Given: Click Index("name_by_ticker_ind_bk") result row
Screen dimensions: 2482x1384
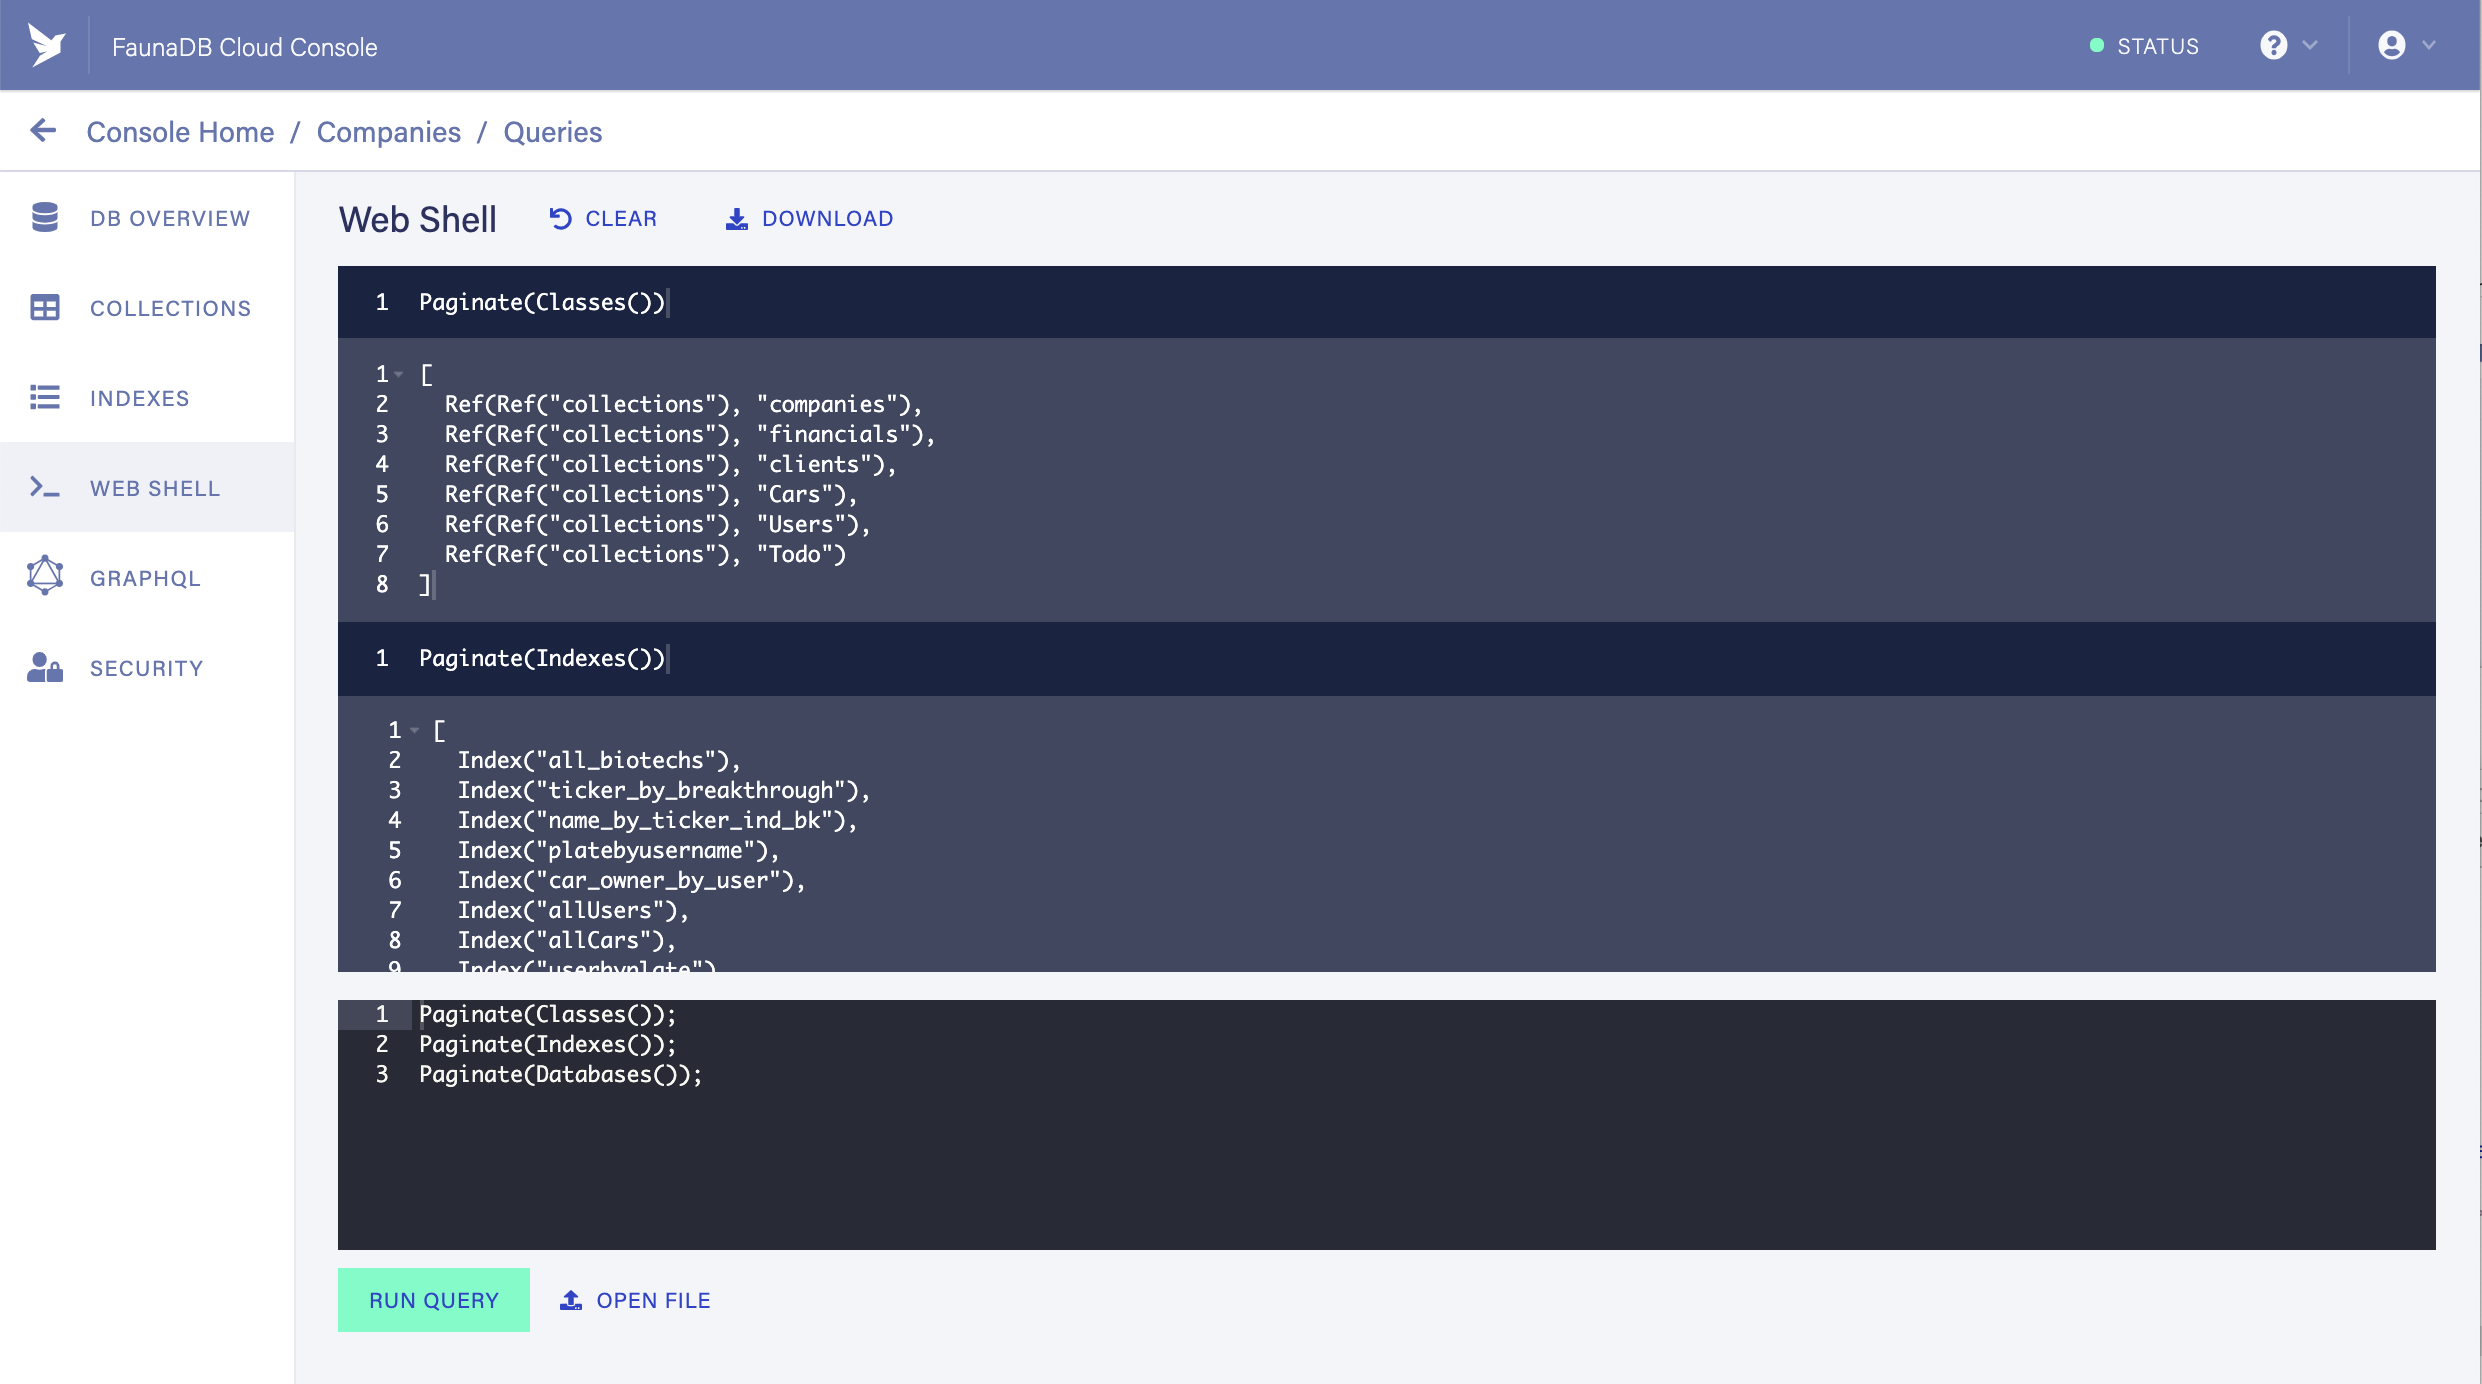Looking at the screenshot, I should [658, 820].
